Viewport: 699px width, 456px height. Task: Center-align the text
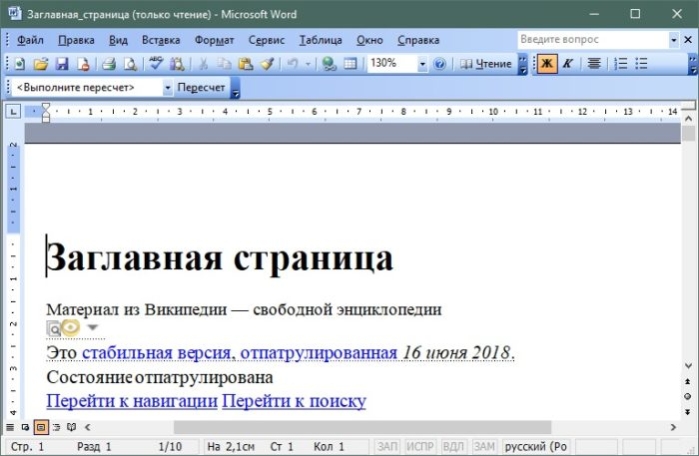594,64
